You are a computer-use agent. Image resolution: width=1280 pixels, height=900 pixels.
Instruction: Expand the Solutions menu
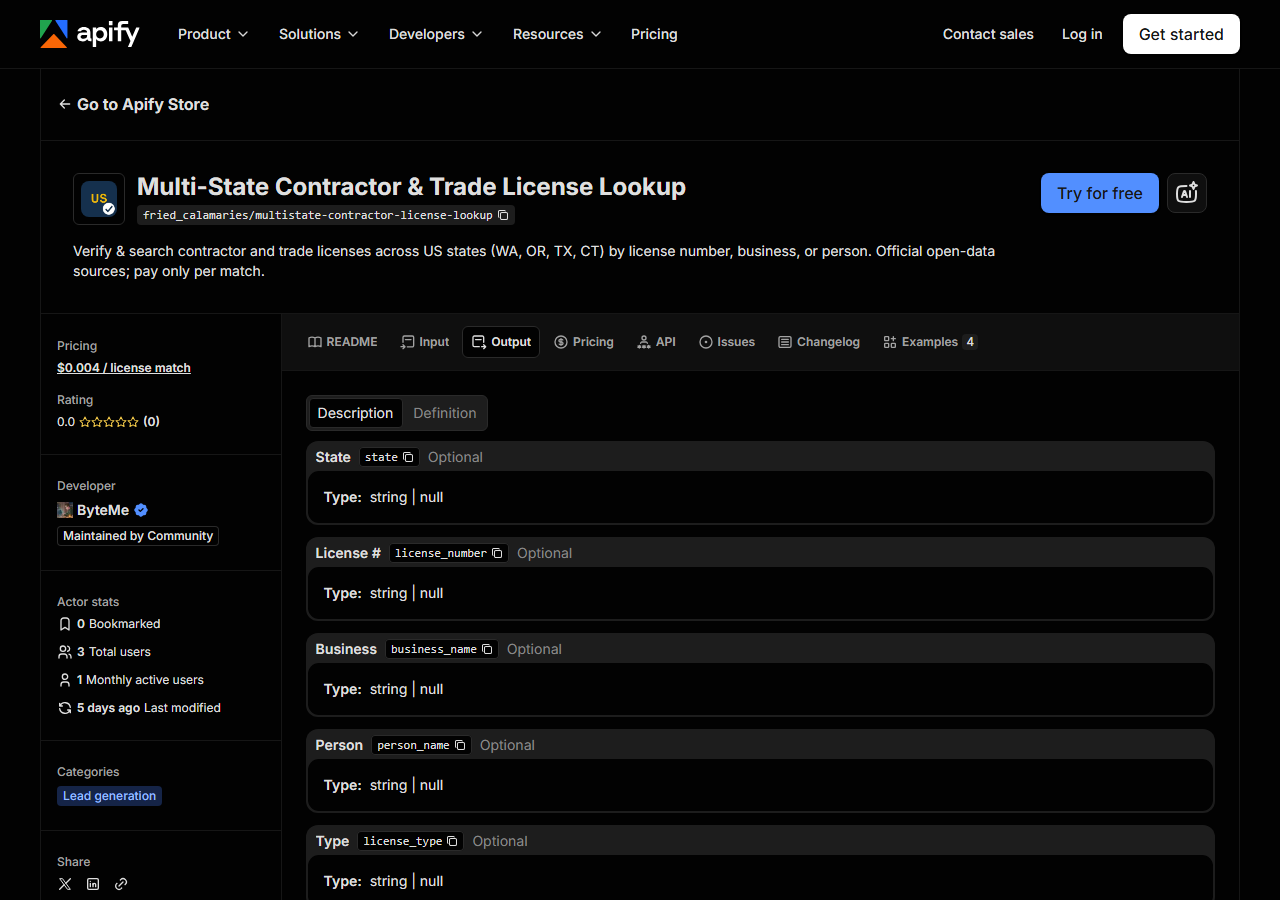pos(318,34)
